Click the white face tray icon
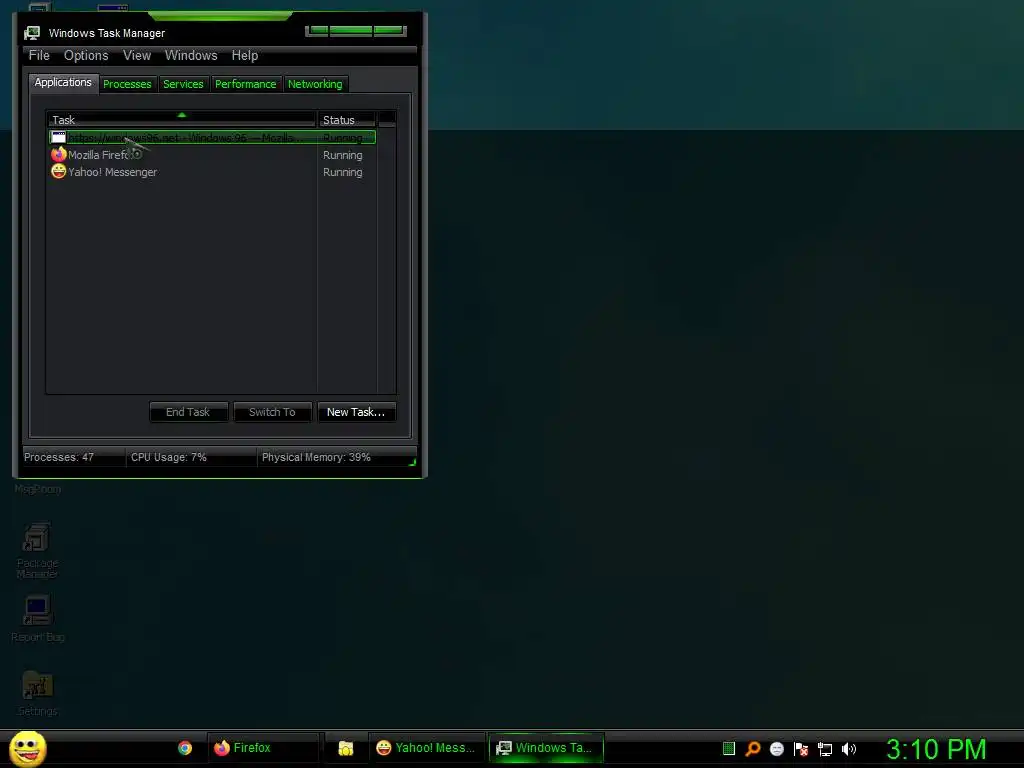 (776, 749)
